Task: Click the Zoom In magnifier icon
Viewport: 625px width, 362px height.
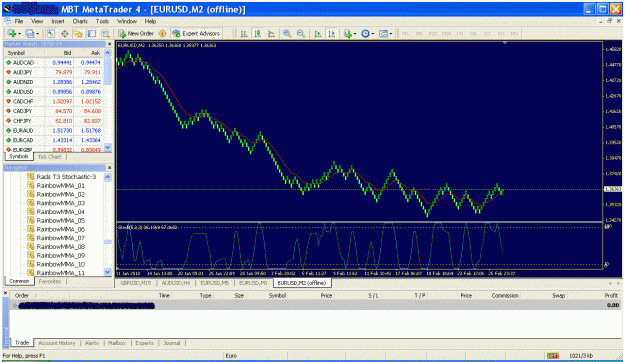Action: point(287,34)
